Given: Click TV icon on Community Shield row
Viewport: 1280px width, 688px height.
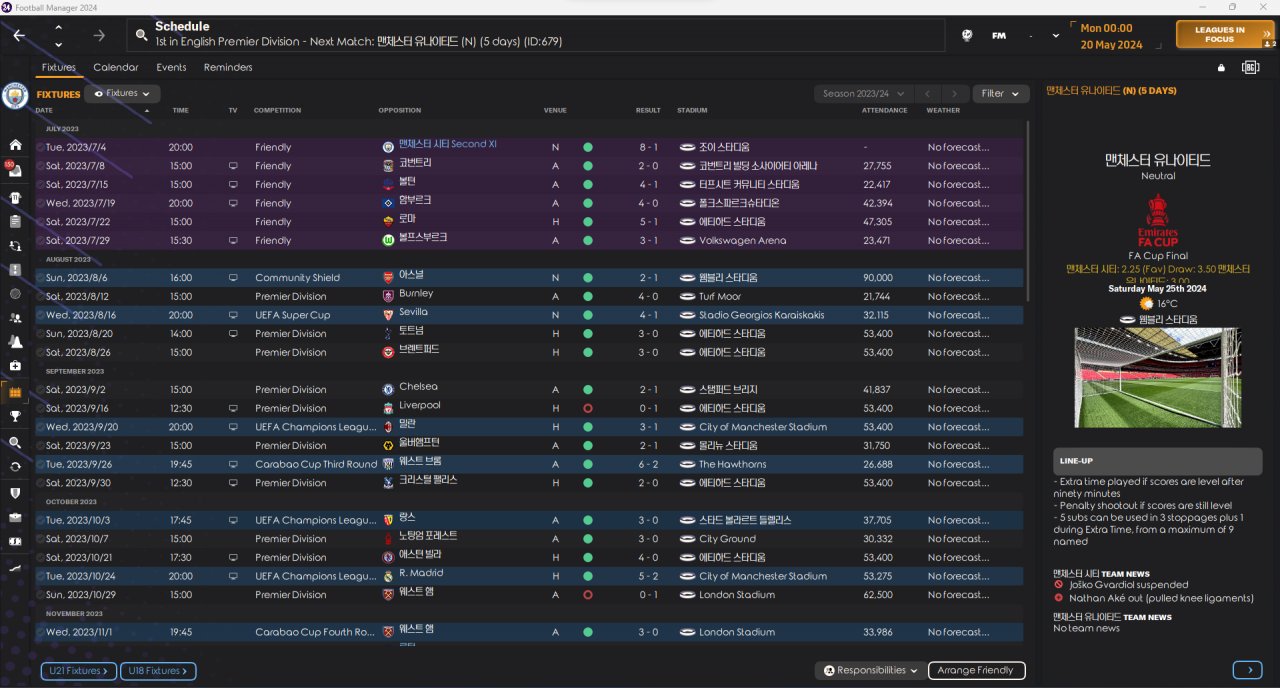Looking at the screenshot, I should tap(233, 278).
